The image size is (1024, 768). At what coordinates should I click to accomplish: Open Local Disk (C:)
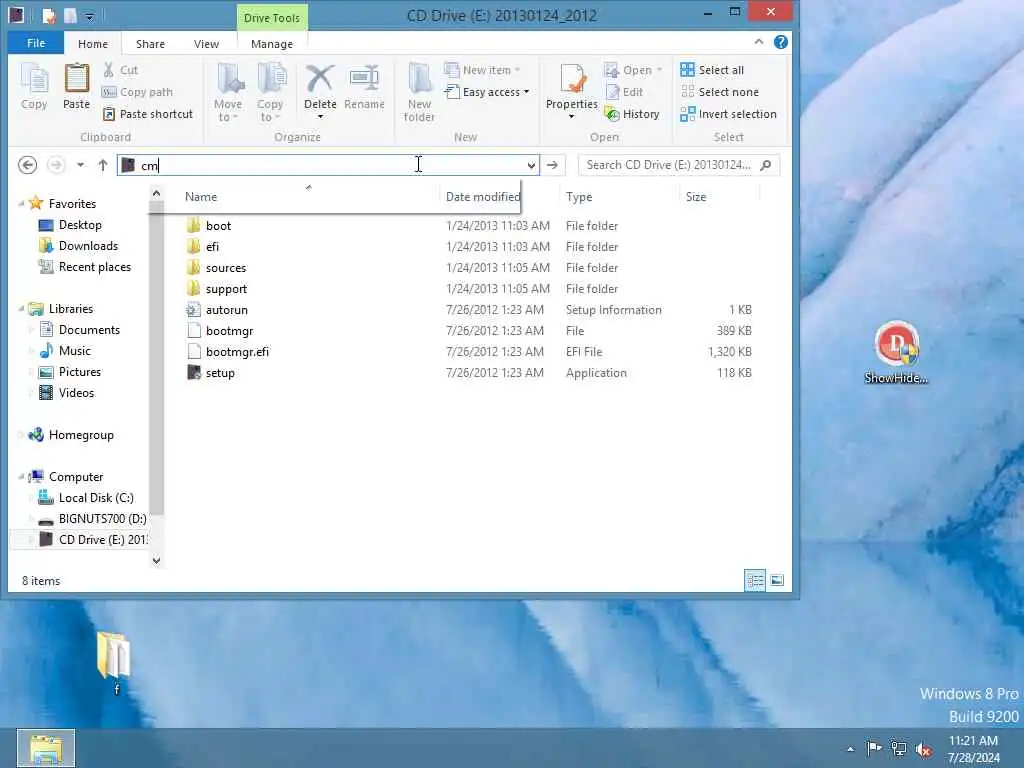tap(96, 498)
